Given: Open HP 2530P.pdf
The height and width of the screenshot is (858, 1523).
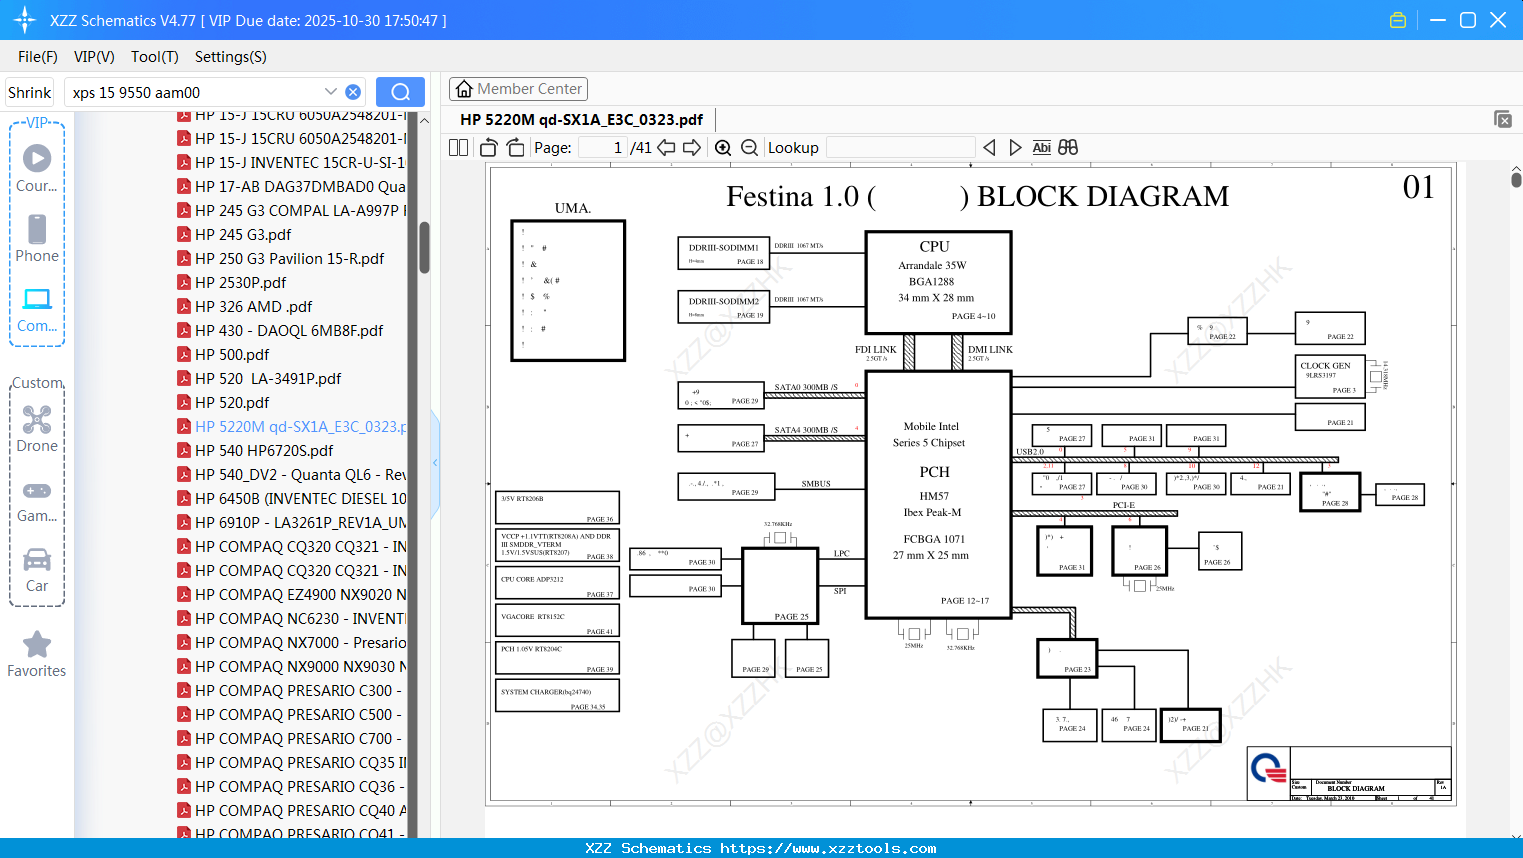Looking at the screenshot, I should (x=240, y=282).
